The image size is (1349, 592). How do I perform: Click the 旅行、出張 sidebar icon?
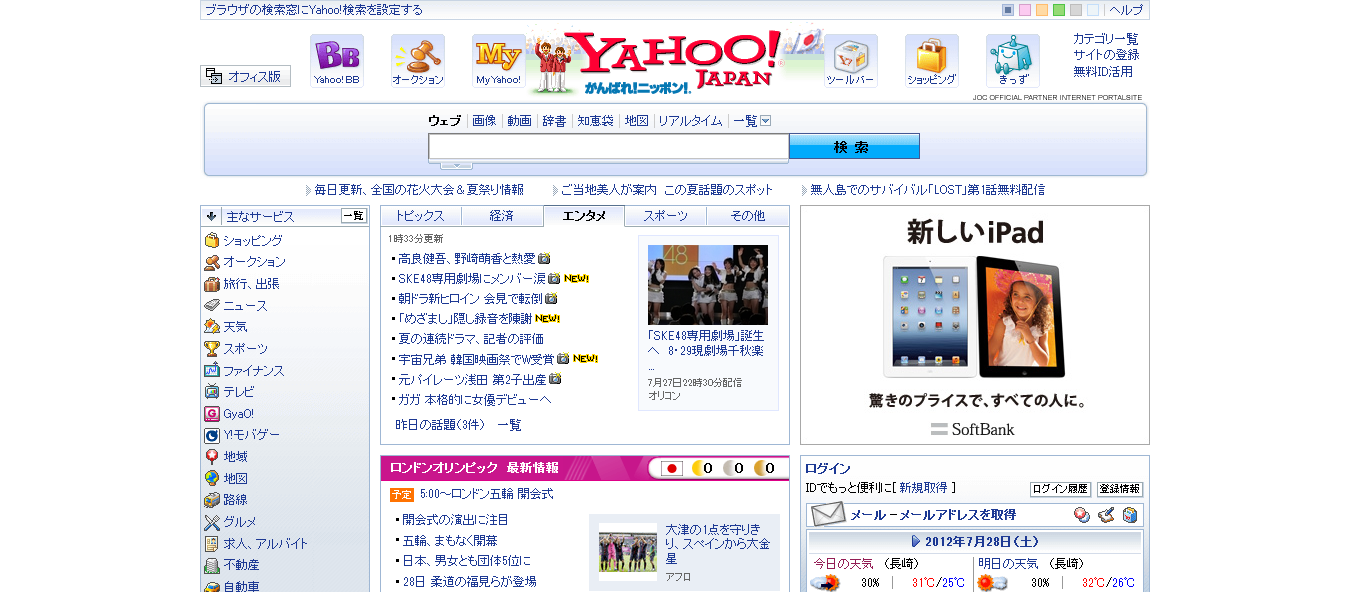[212, 284]
